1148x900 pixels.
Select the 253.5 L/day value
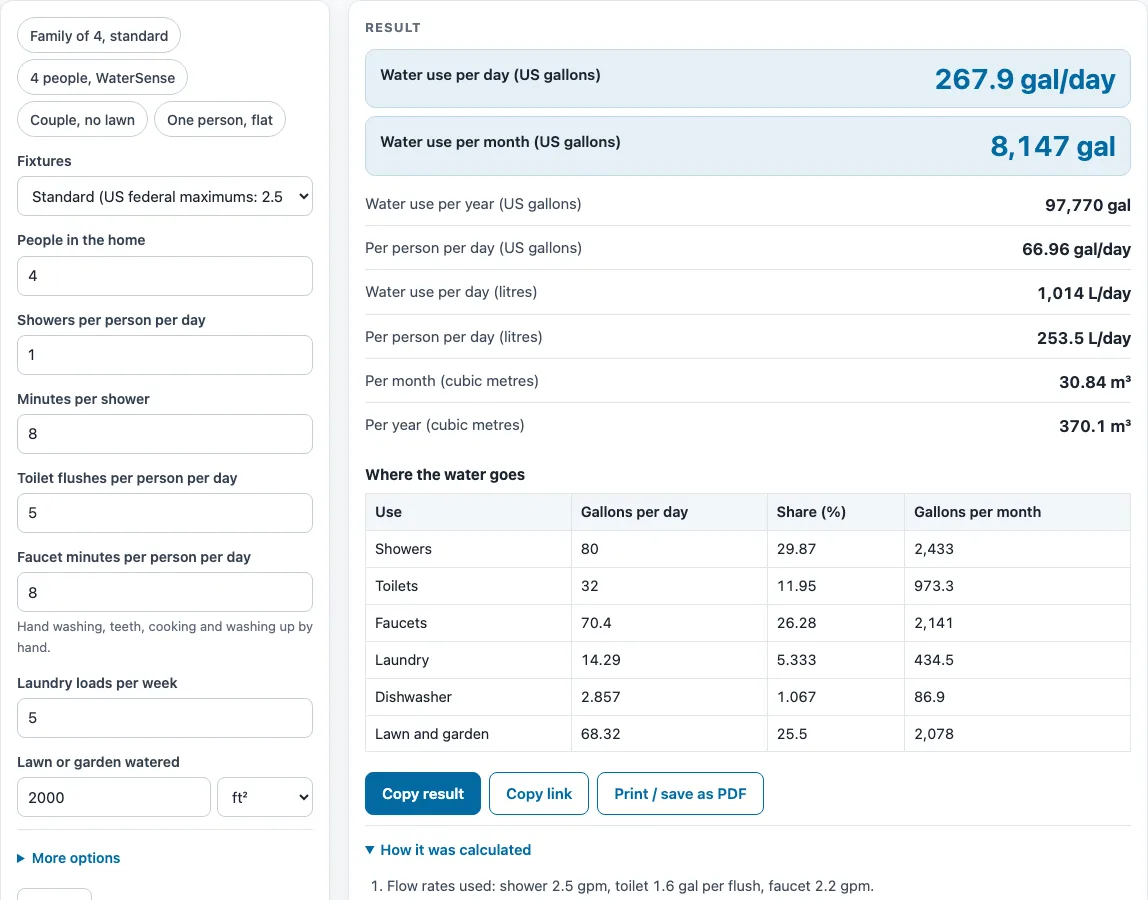[x=1084, y=338]
